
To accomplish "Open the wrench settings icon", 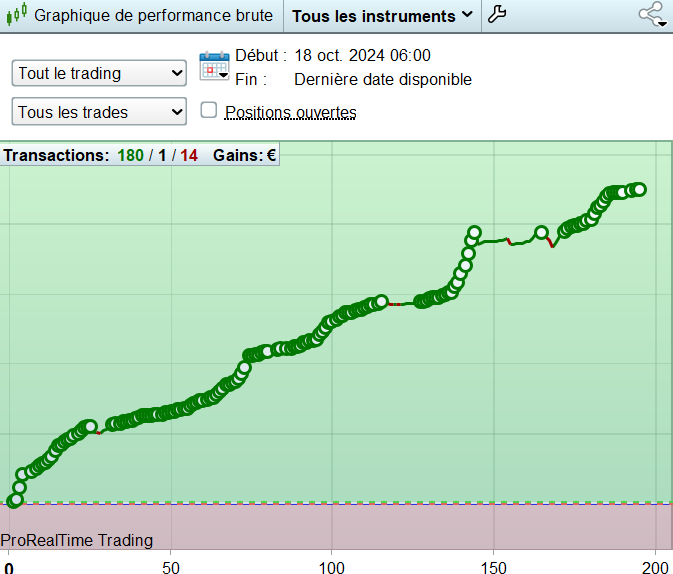I will (497, 14).
